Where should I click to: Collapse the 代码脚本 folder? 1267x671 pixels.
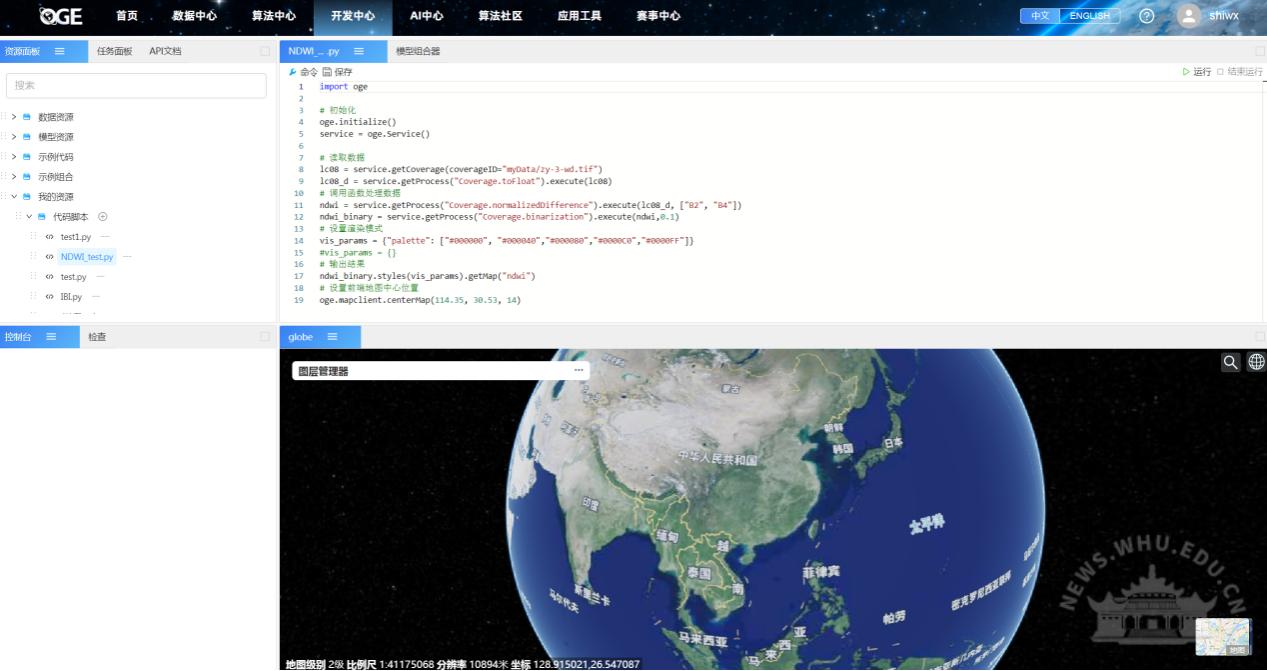point(29,217)
